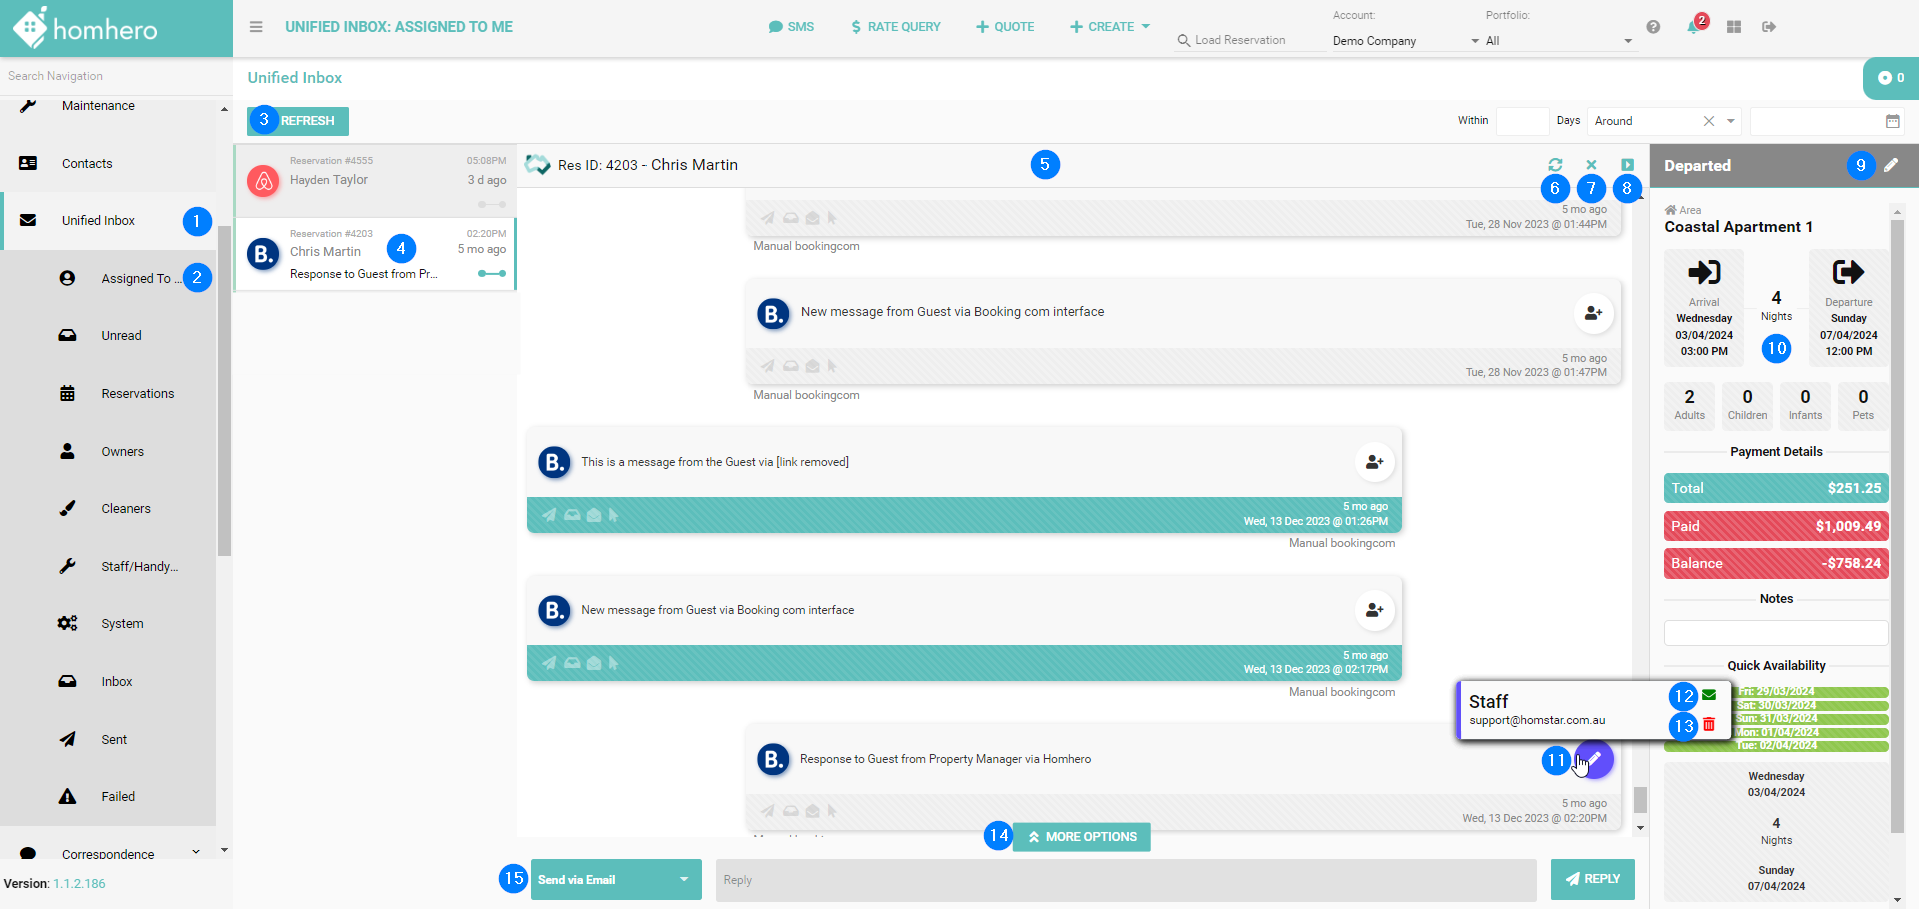Open Reservations in the sidebar
The height and width of the screenshot is (909, 1919).
click(137, 394)
